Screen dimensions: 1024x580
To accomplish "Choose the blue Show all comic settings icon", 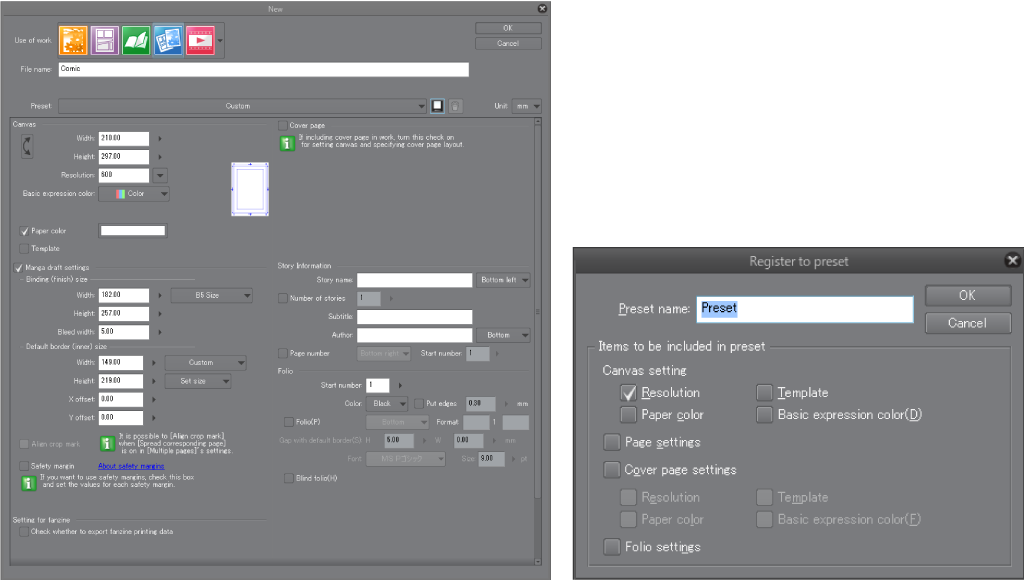I will tap(168, 40).
